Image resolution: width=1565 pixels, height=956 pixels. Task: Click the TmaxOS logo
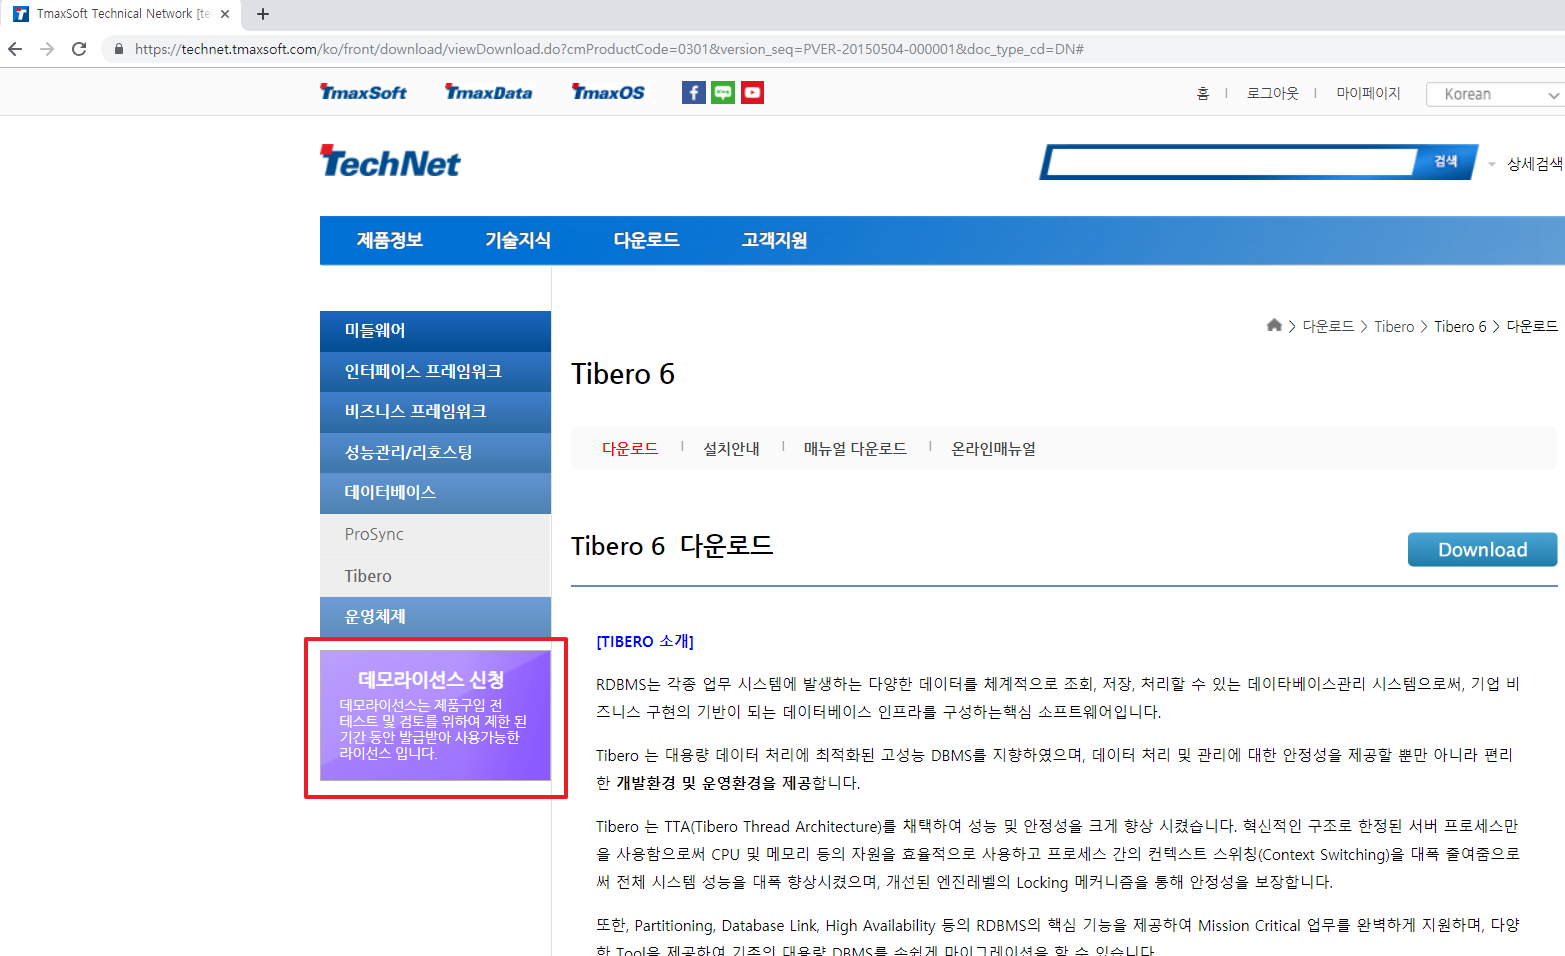point(608,92)
